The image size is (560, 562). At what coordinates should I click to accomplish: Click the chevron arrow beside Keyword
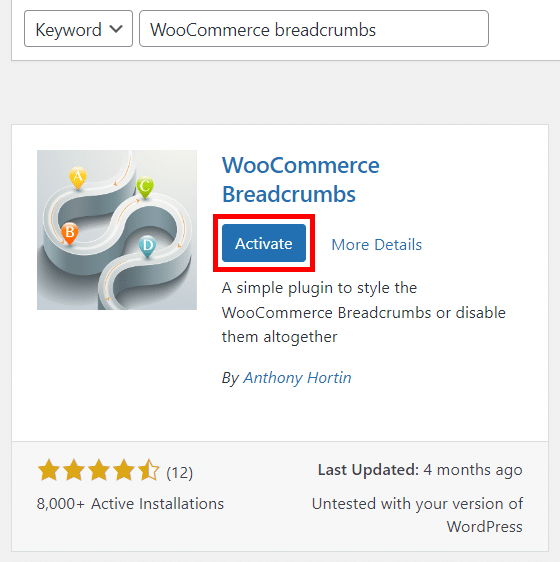point(116,29)
